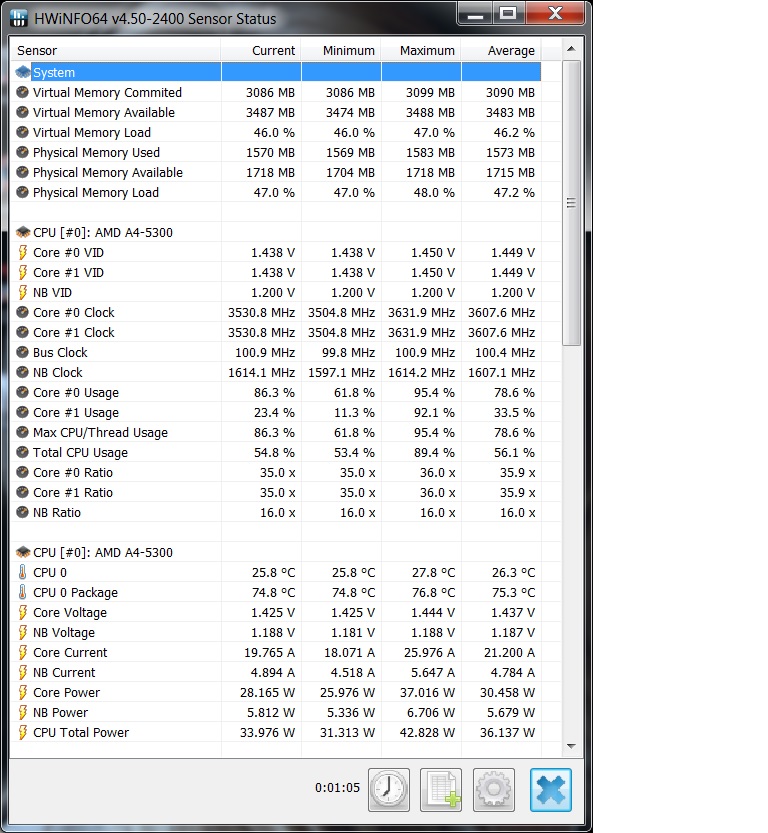
Task: Open sensor settings gear button
Action: 493,789
